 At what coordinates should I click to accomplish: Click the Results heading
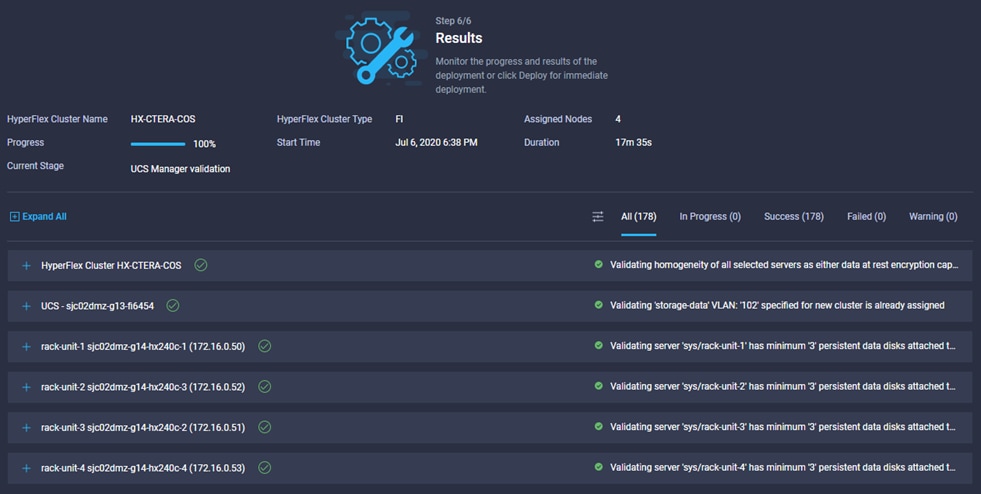point(459,38)
